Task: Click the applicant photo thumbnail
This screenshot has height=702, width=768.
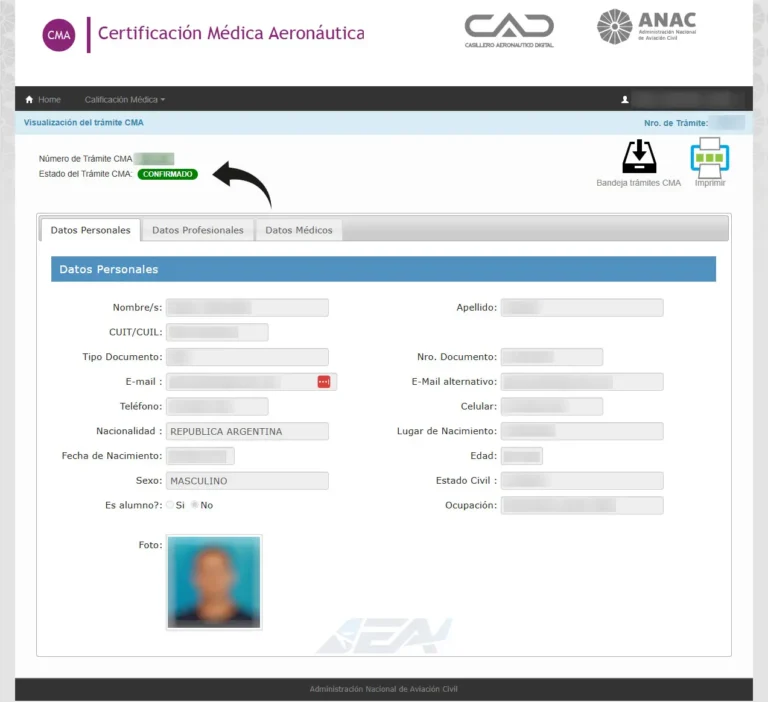Action: coord(214,582)
